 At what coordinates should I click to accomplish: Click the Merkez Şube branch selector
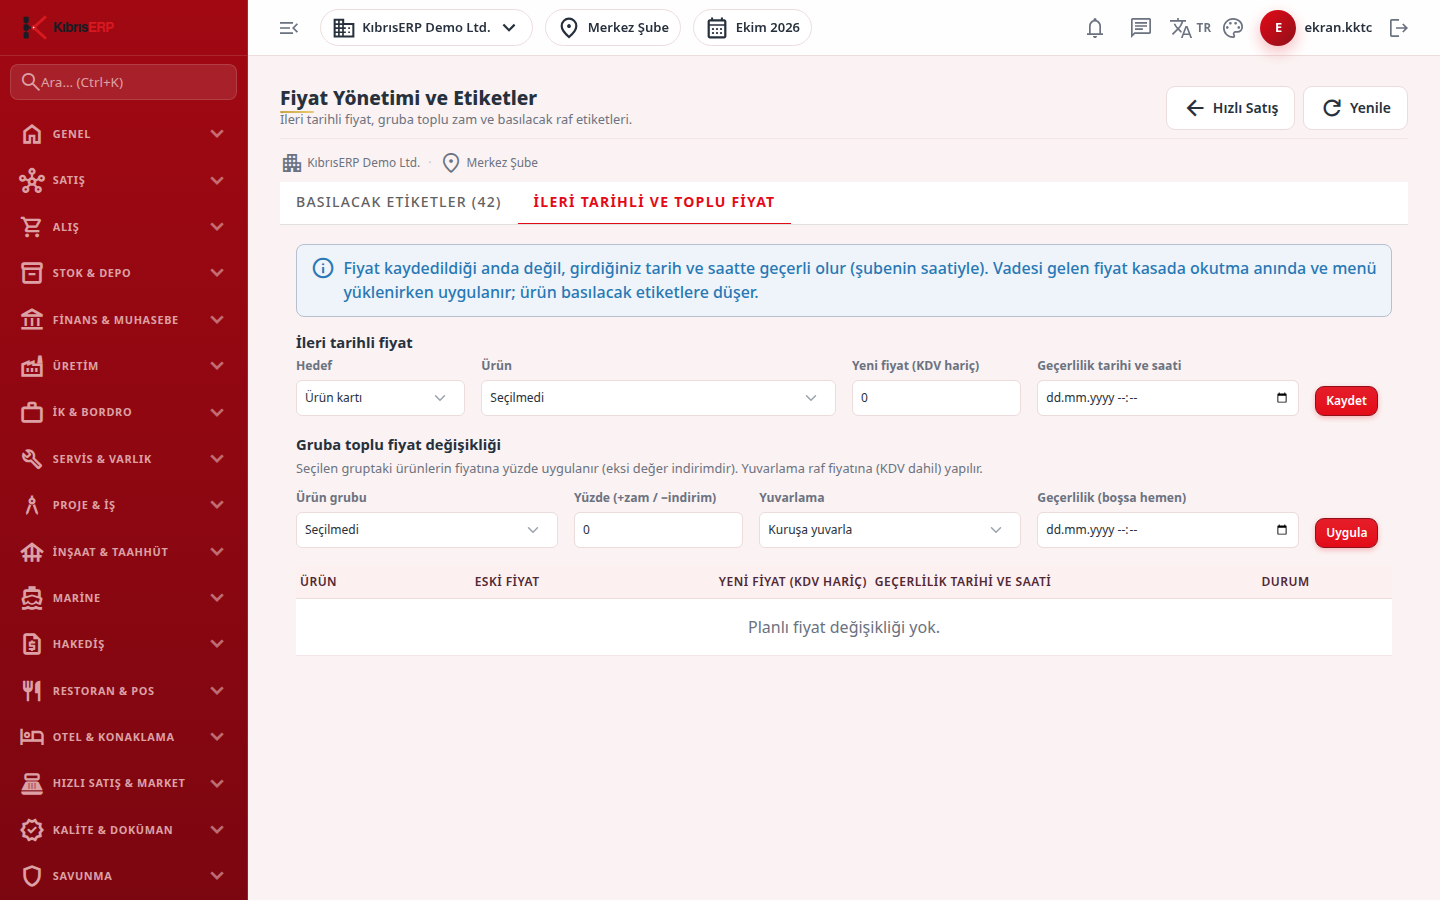point(613,28)
